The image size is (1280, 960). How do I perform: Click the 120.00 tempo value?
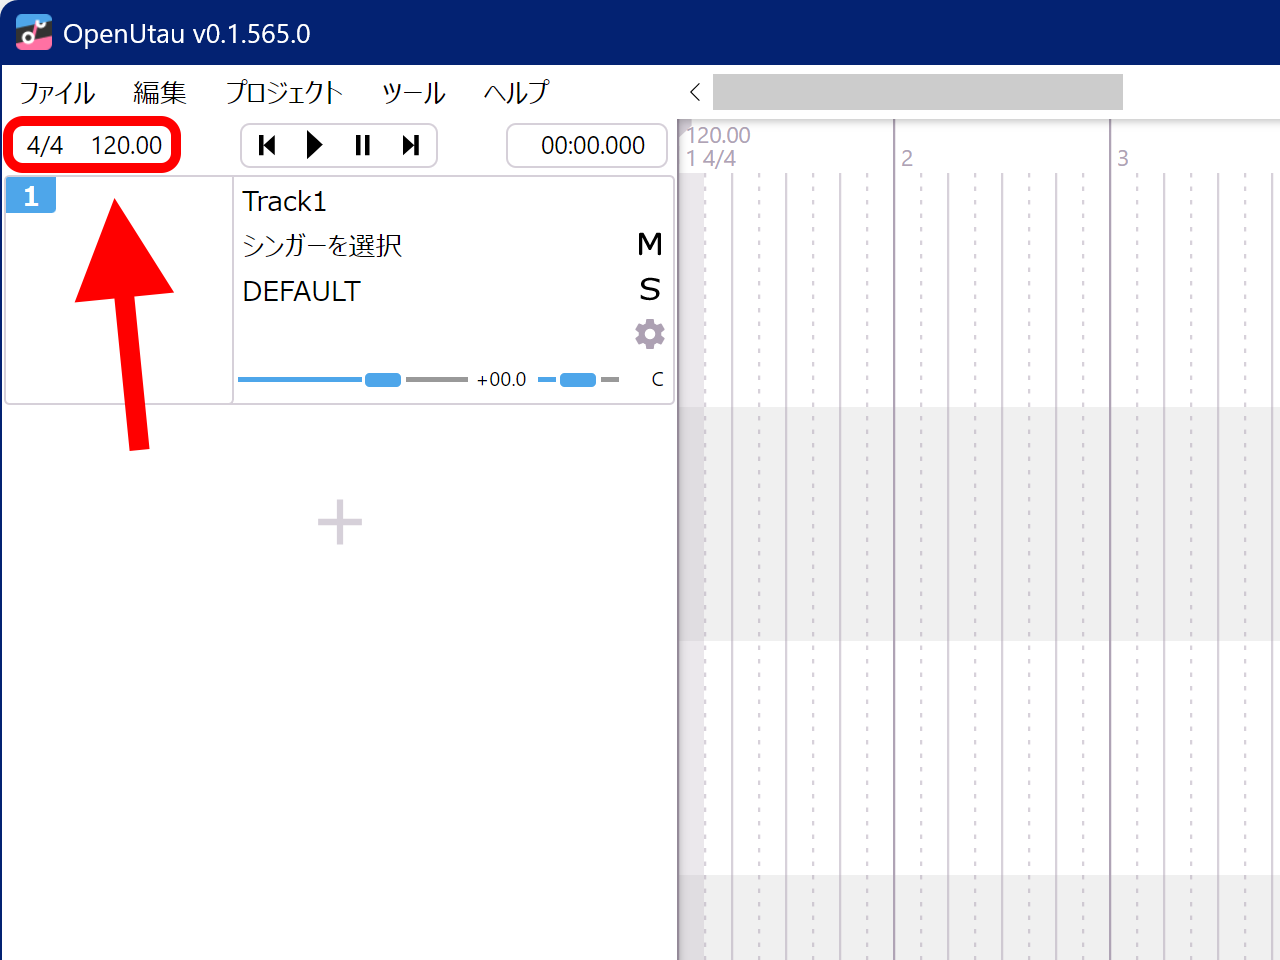(x=127, y=146)
